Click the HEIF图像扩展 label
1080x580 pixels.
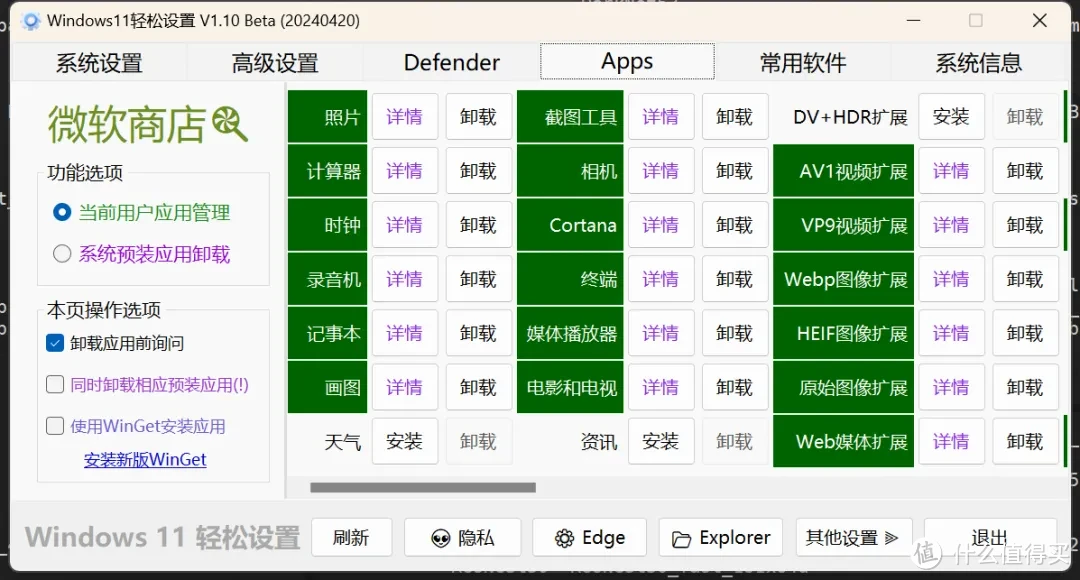tap(844, 333)
